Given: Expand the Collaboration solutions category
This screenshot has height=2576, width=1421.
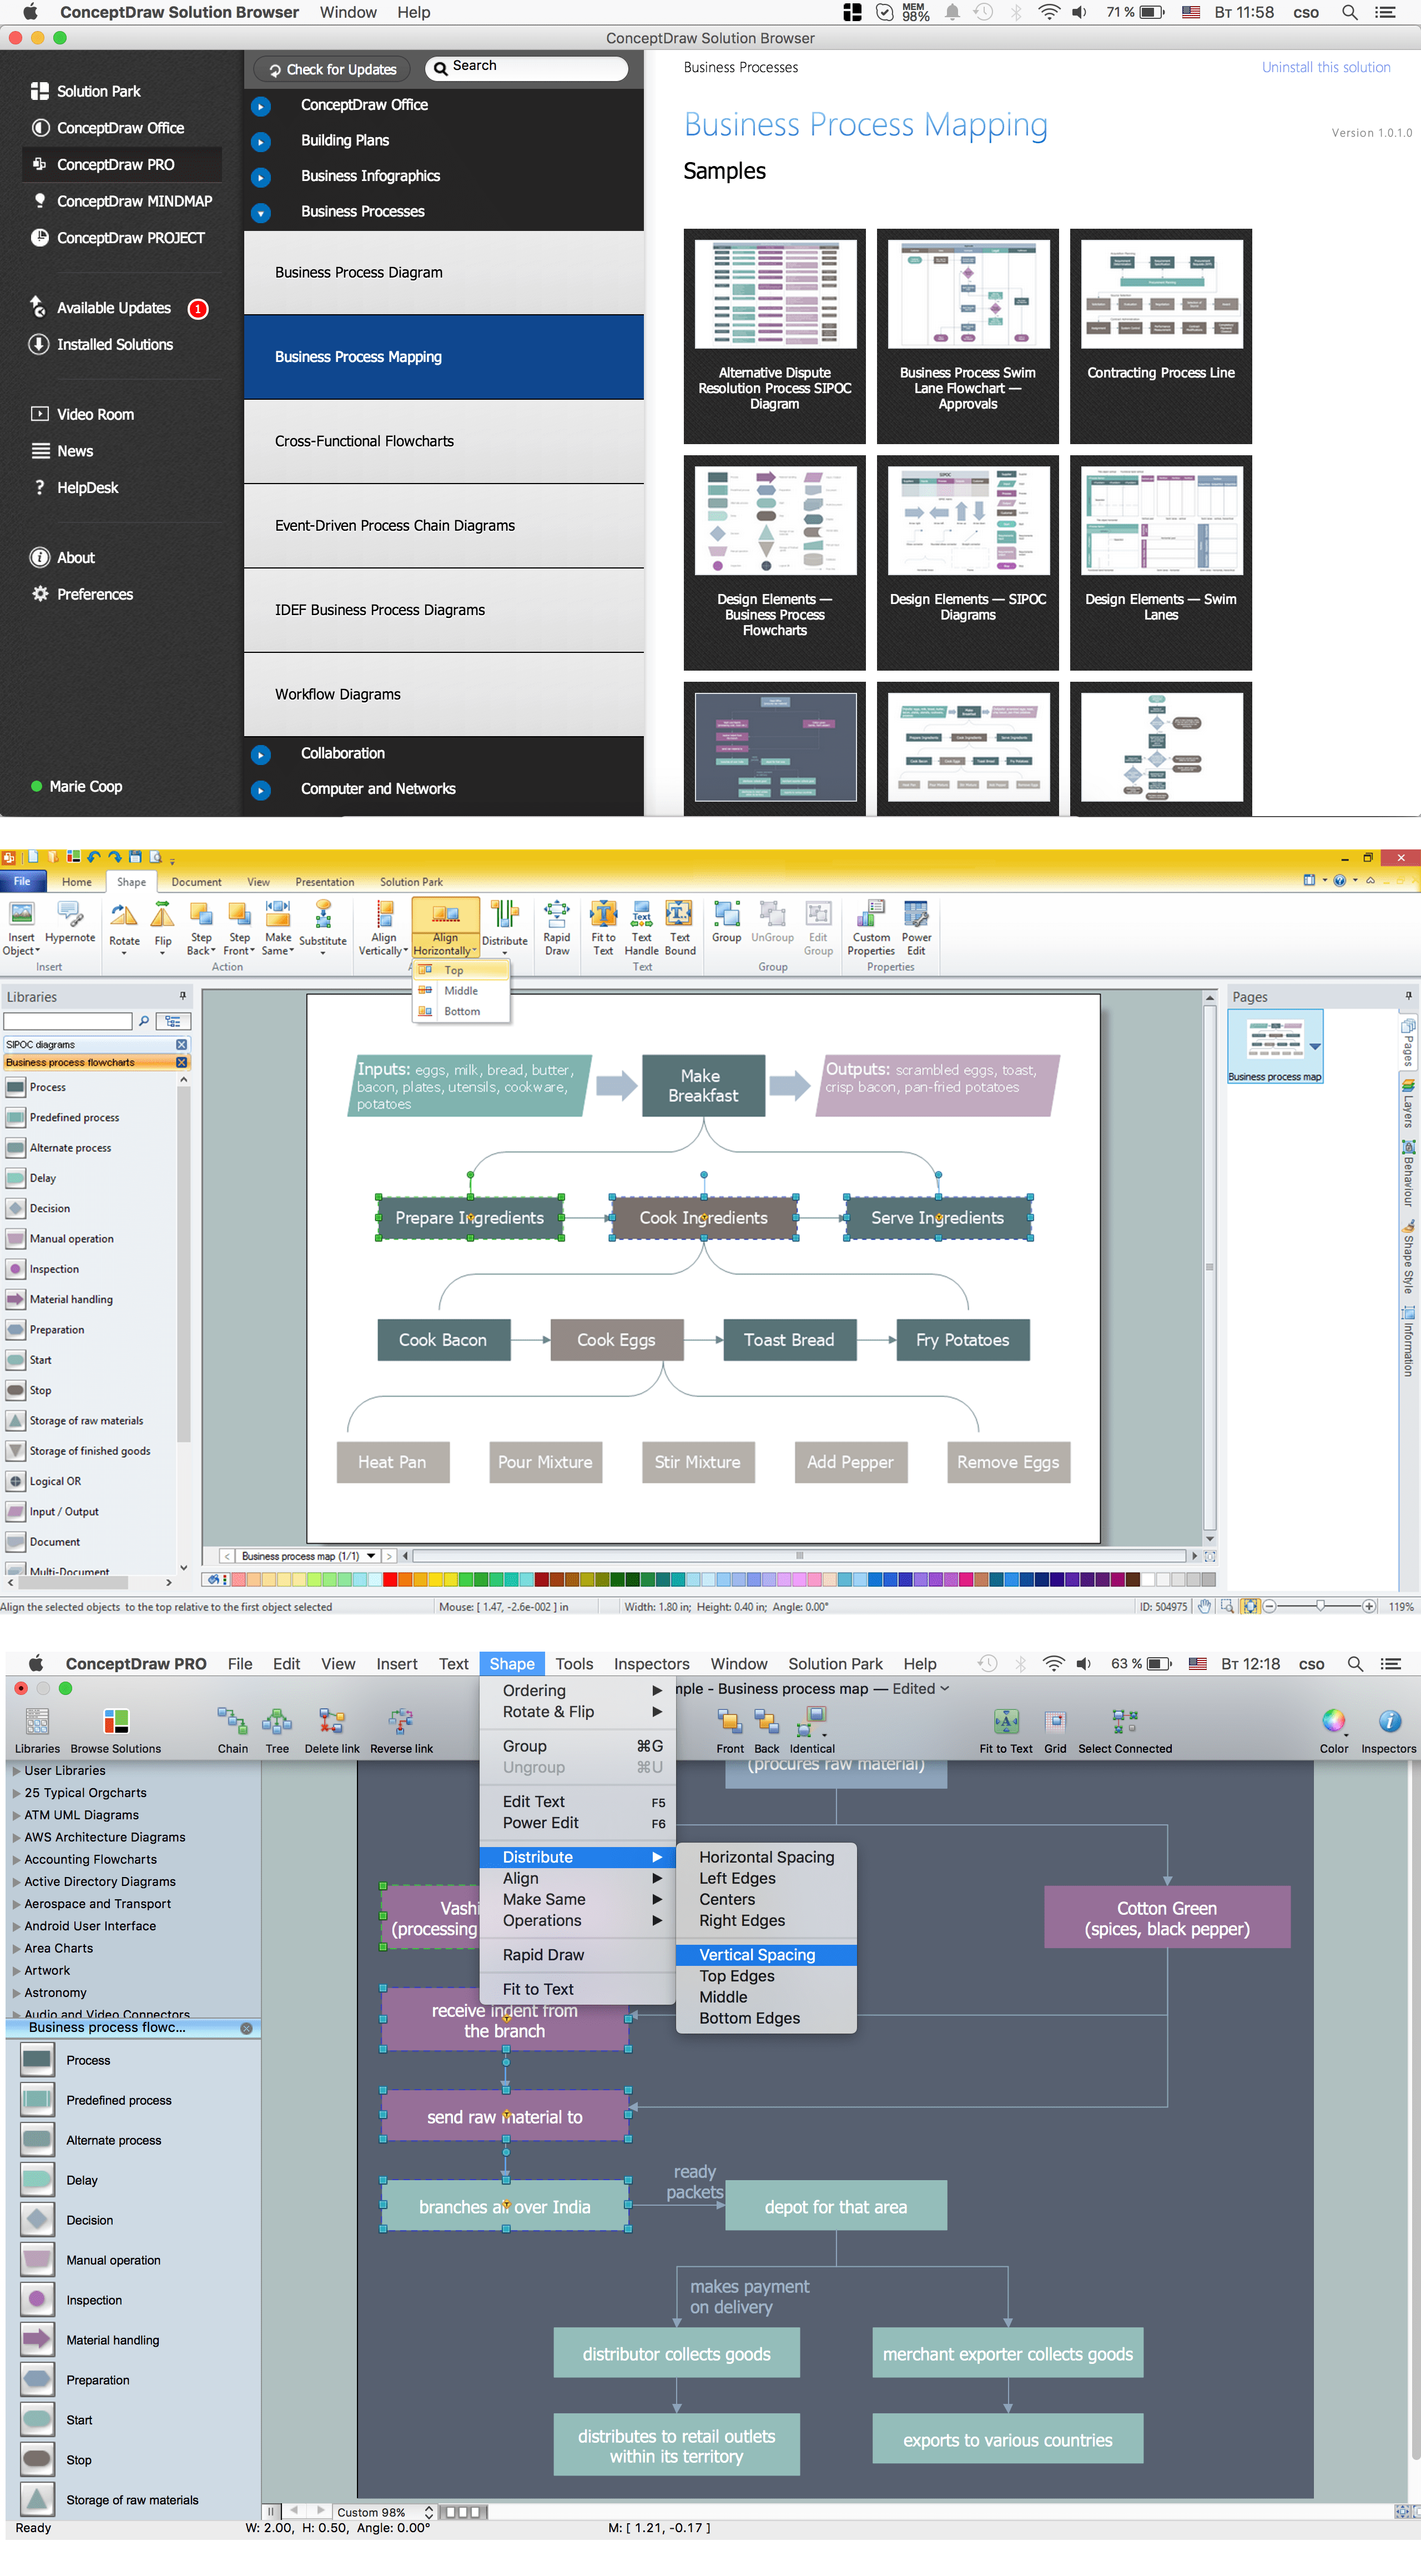Looking at the screenshot, I should coord(261,755).
